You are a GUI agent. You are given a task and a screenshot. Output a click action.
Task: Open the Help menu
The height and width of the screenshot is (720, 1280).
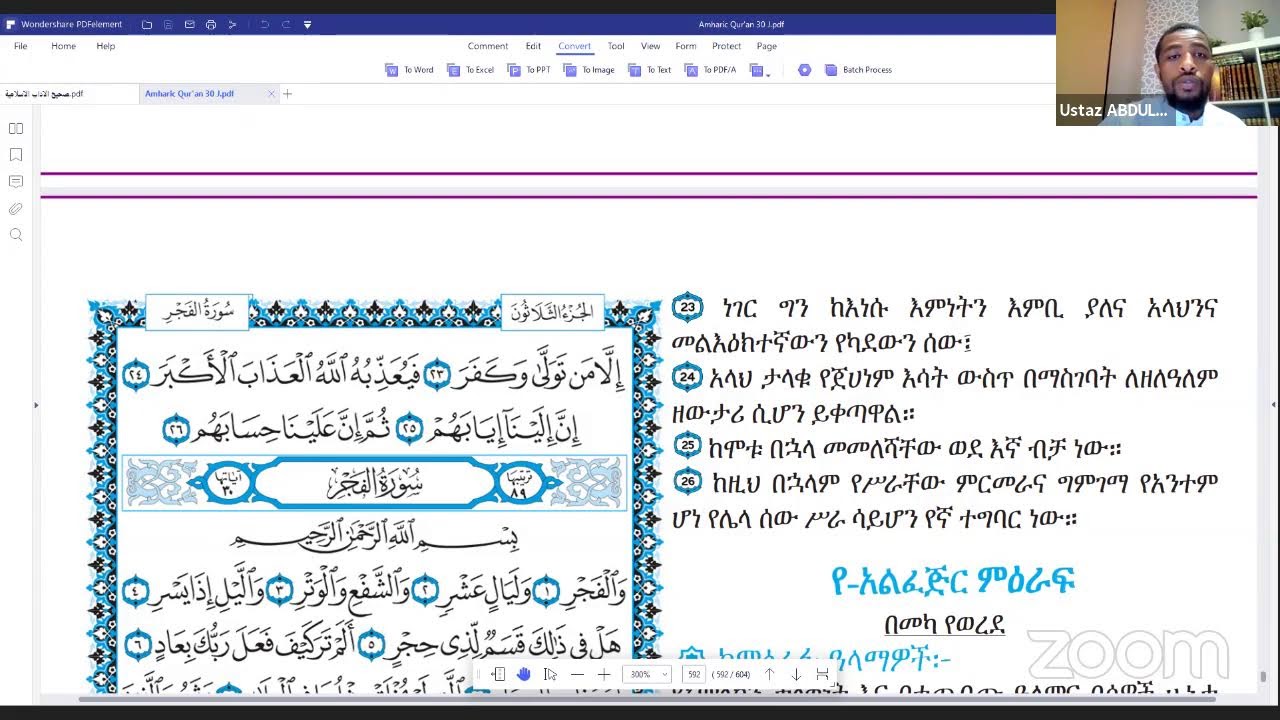(105, 46)
